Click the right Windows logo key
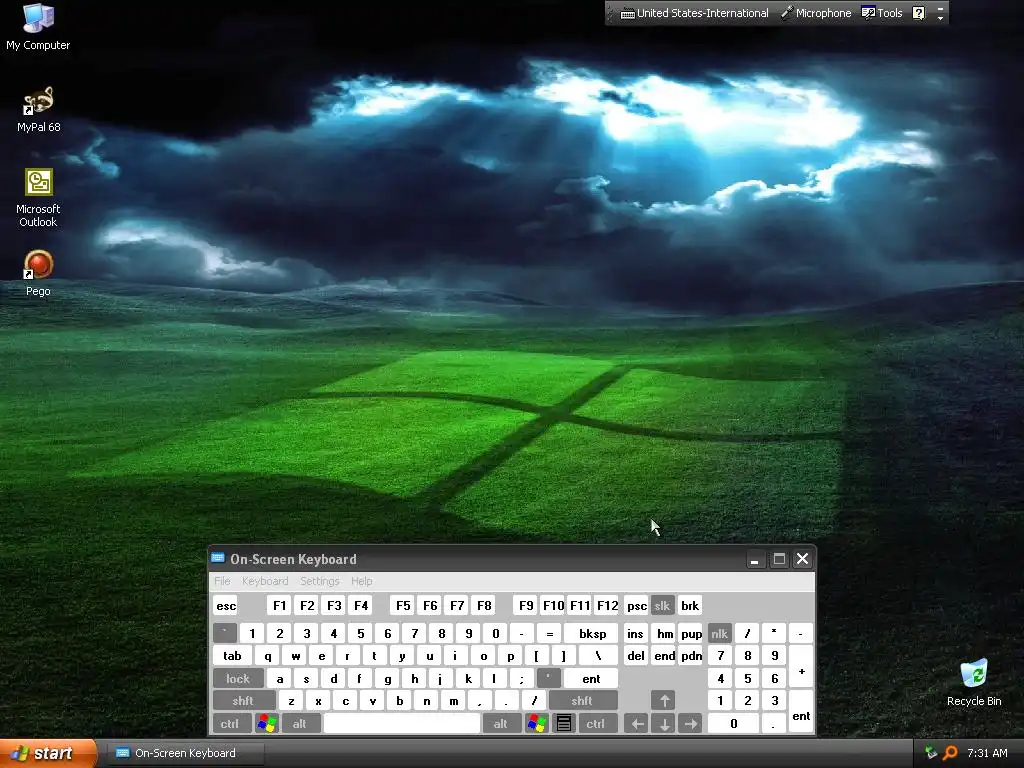Viewport: 1024px width, 768px height. click(537, 724)
